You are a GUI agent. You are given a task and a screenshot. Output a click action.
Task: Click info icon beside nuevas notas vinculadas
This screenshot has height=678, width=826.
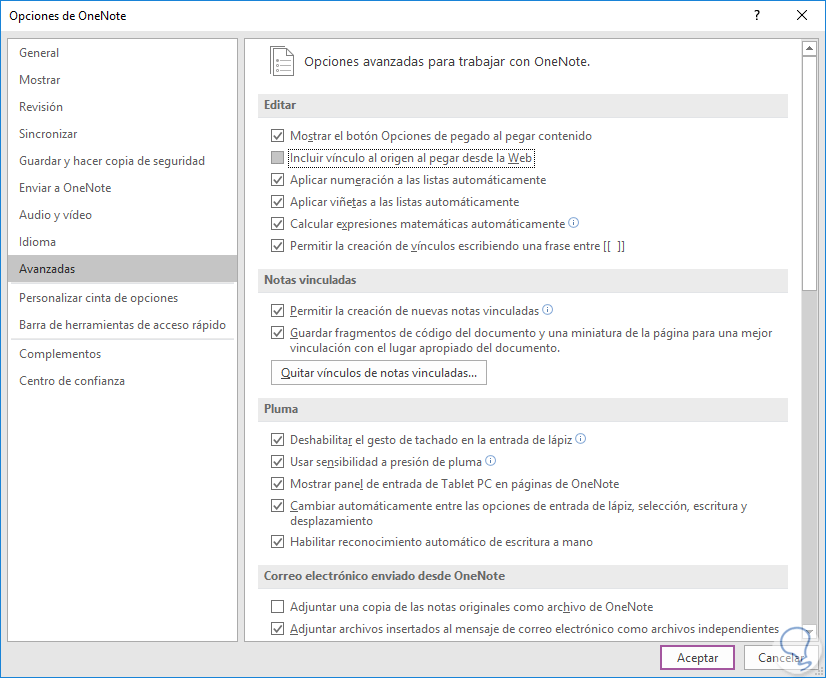(547, 310)
